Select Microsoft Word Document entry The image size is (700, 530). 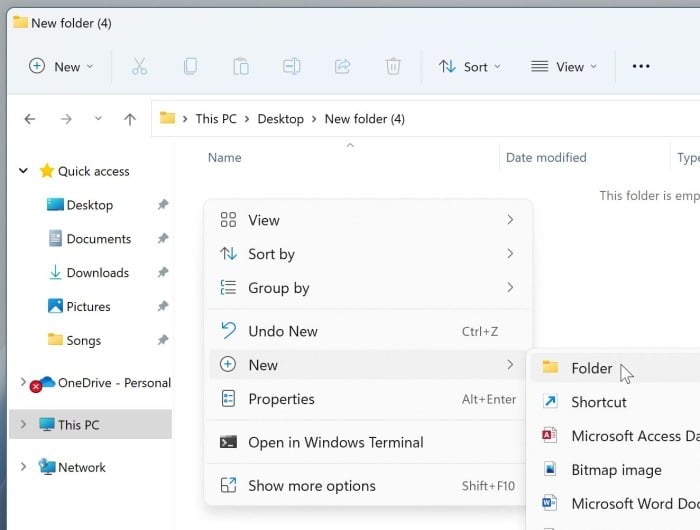point(616,504)
